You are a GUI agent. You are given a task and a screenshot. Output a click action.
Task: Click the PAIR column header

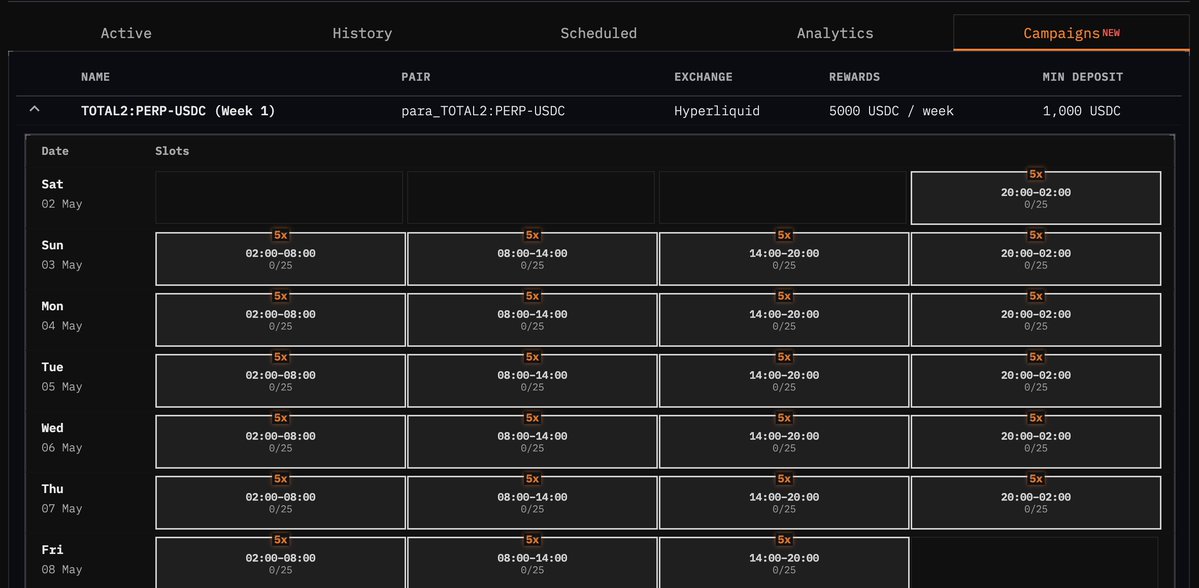click(415, 77)
